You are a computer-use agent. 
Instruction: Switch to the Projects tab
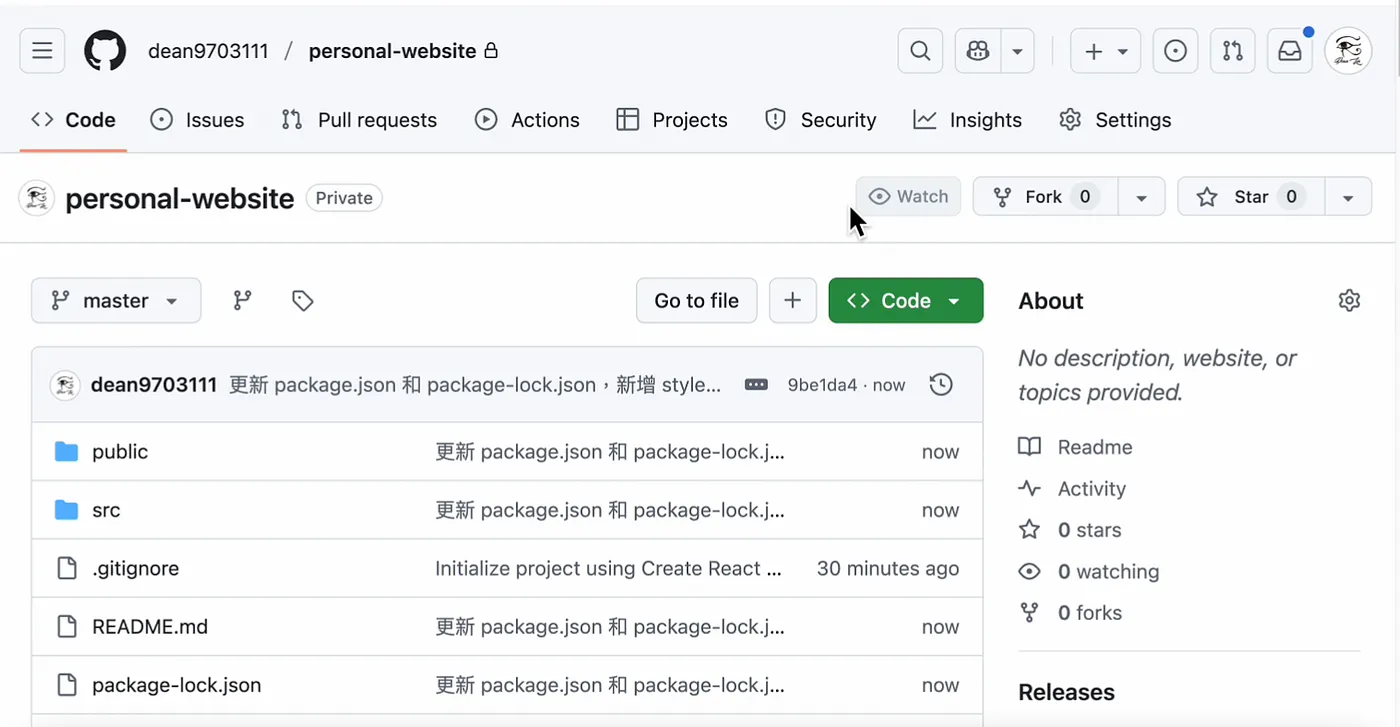coord(672,120)
